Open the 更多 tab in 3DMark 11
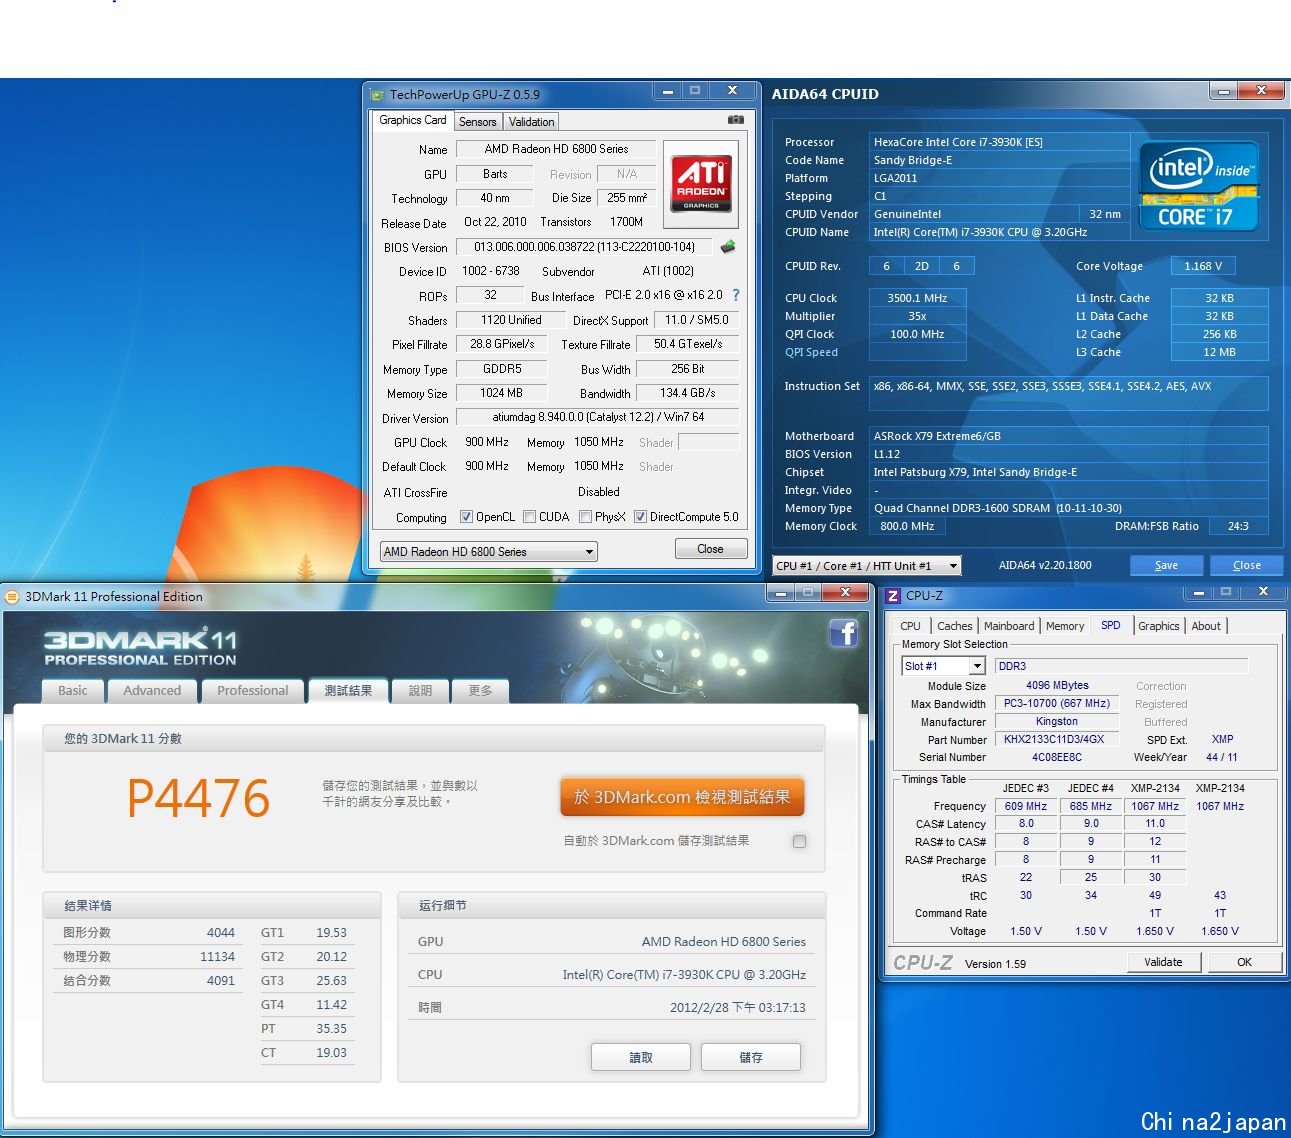1291x1138 pixels. (x=481, y=690)
